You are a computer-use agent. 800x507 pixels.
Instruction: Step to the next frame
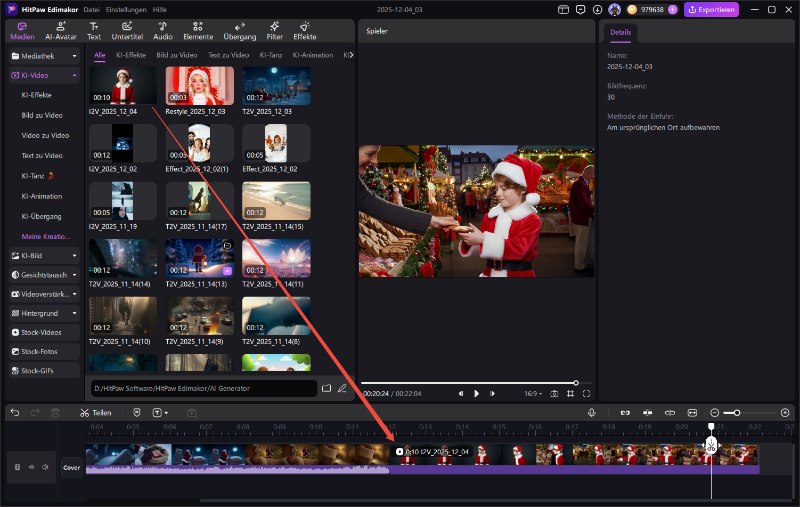pos(492,394)
